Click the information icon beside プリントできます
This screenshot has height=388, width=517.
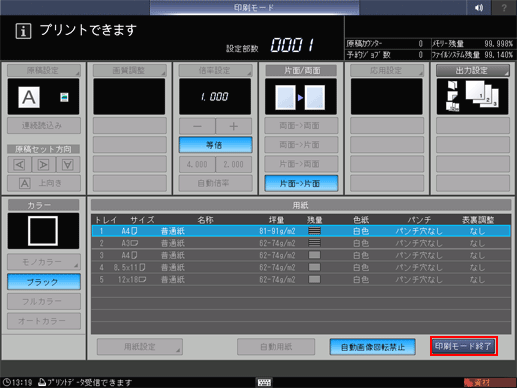(23, 31)
